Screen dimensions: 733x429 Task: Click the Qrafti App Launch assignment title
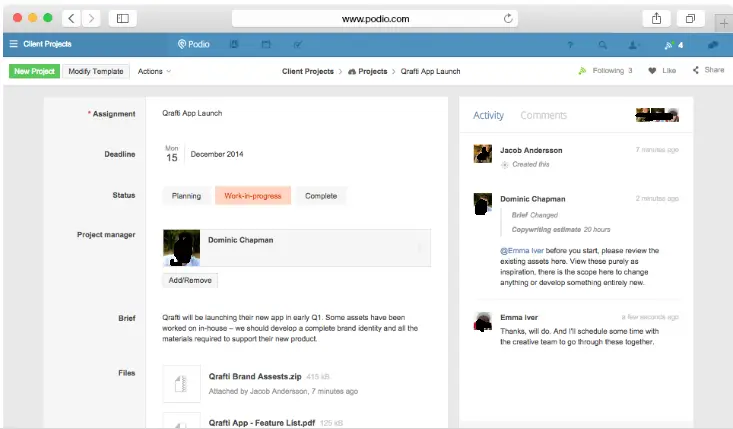coord(192,113)
